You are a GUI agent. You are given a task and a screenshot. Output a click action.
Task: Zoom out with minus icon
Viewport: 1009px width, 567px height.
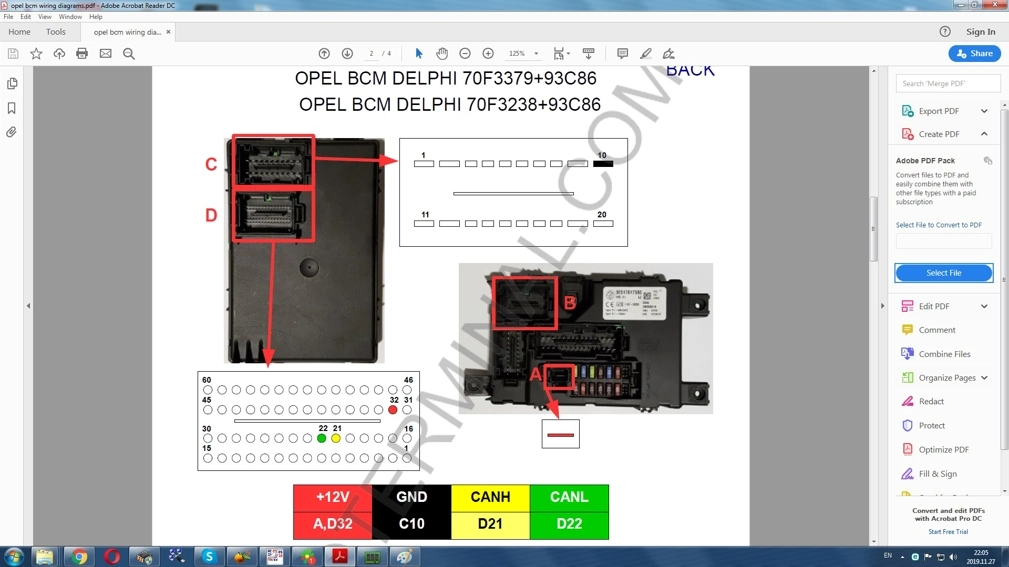pos(465,53)
